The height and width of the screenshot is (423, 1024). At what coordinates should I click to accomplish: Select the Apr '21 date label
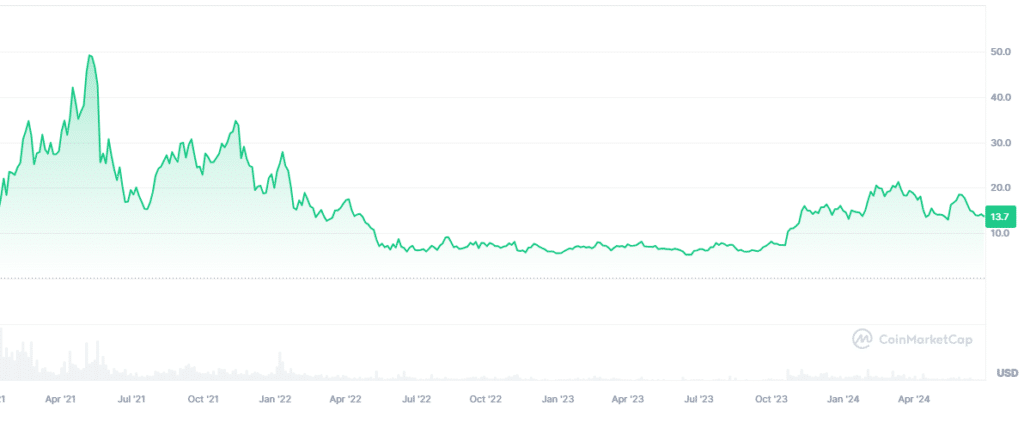(x=62, y=399)
